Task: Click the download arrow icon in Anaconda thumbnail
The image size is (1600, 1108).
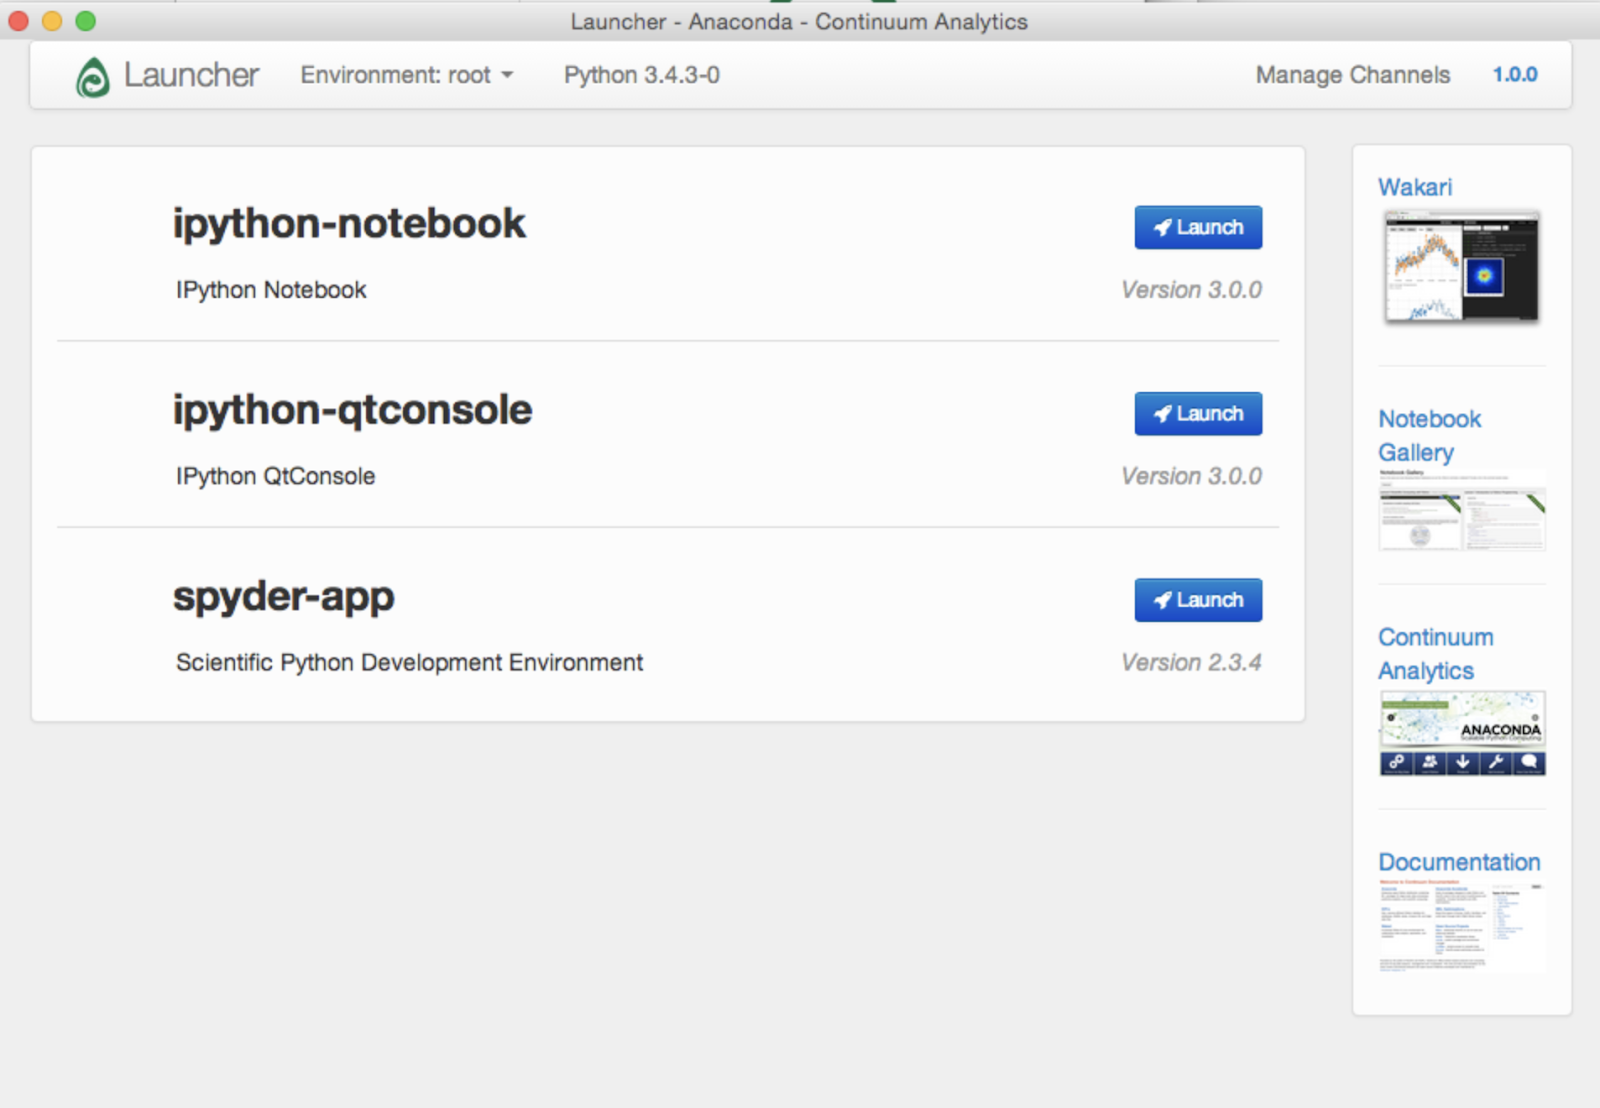Action: tap(1462, 763)
